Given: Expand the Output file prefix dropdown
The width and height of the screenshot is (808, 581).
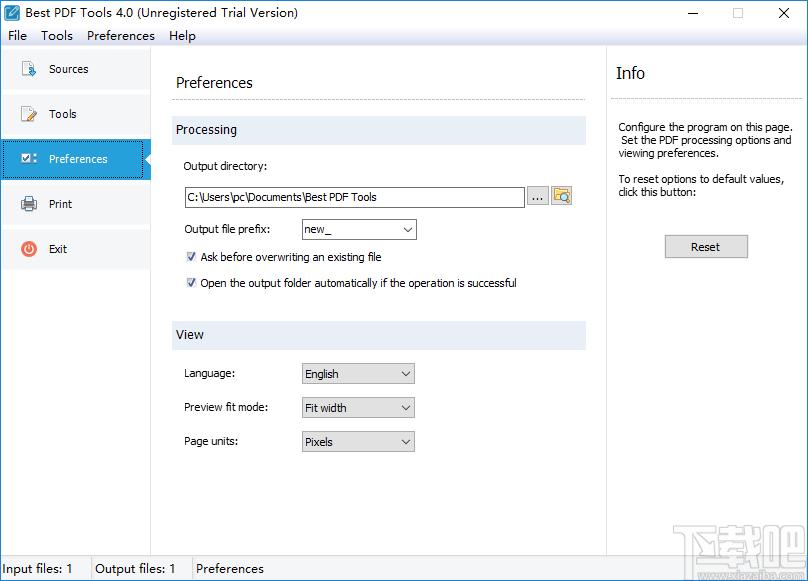Looking at the screenshot, I should click(x=408, y=229).
